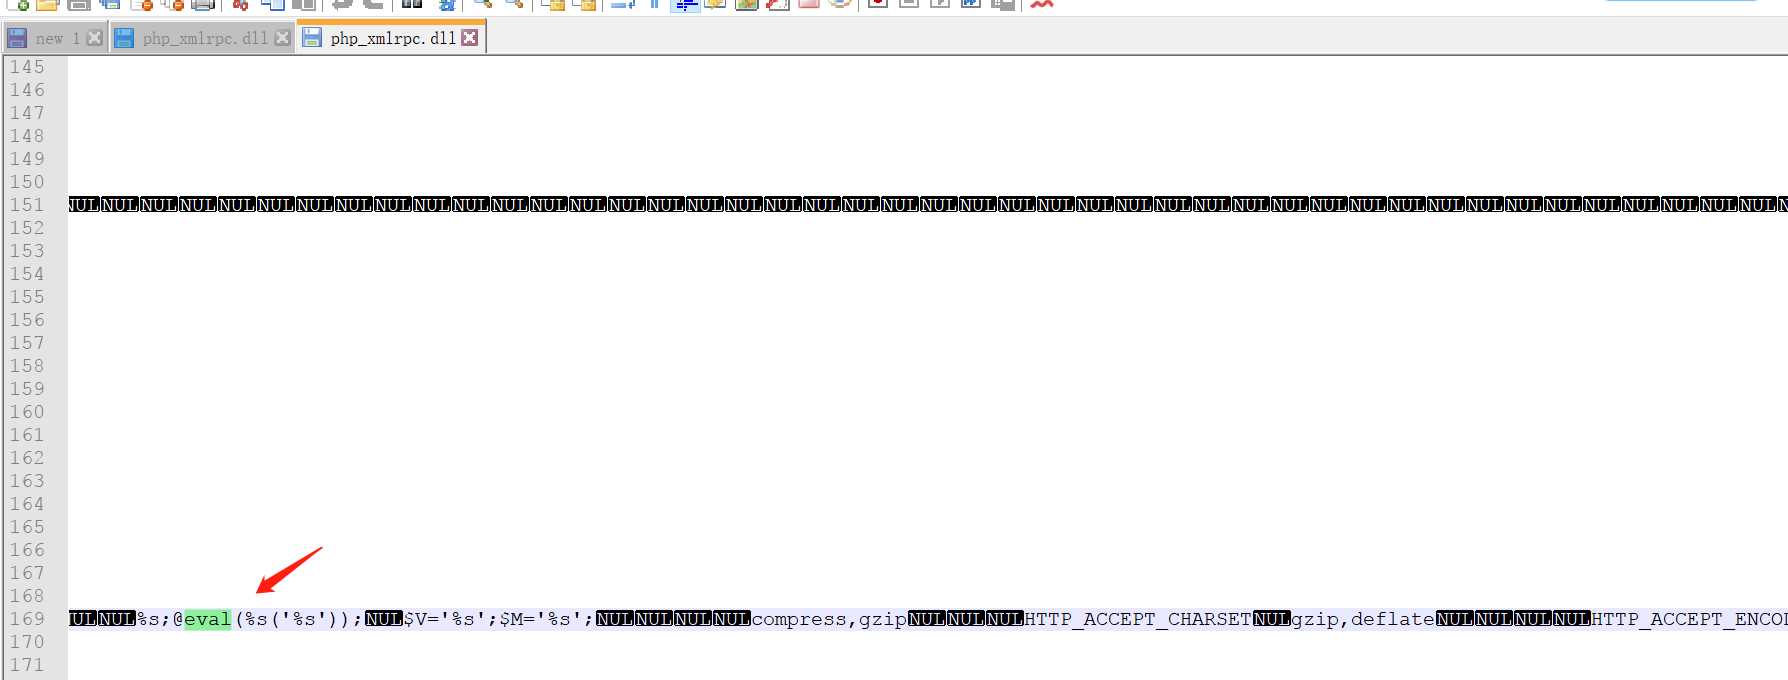Click line number 145 in the margin
This screenshot has width=1788, height=680.
pos(27,67)
